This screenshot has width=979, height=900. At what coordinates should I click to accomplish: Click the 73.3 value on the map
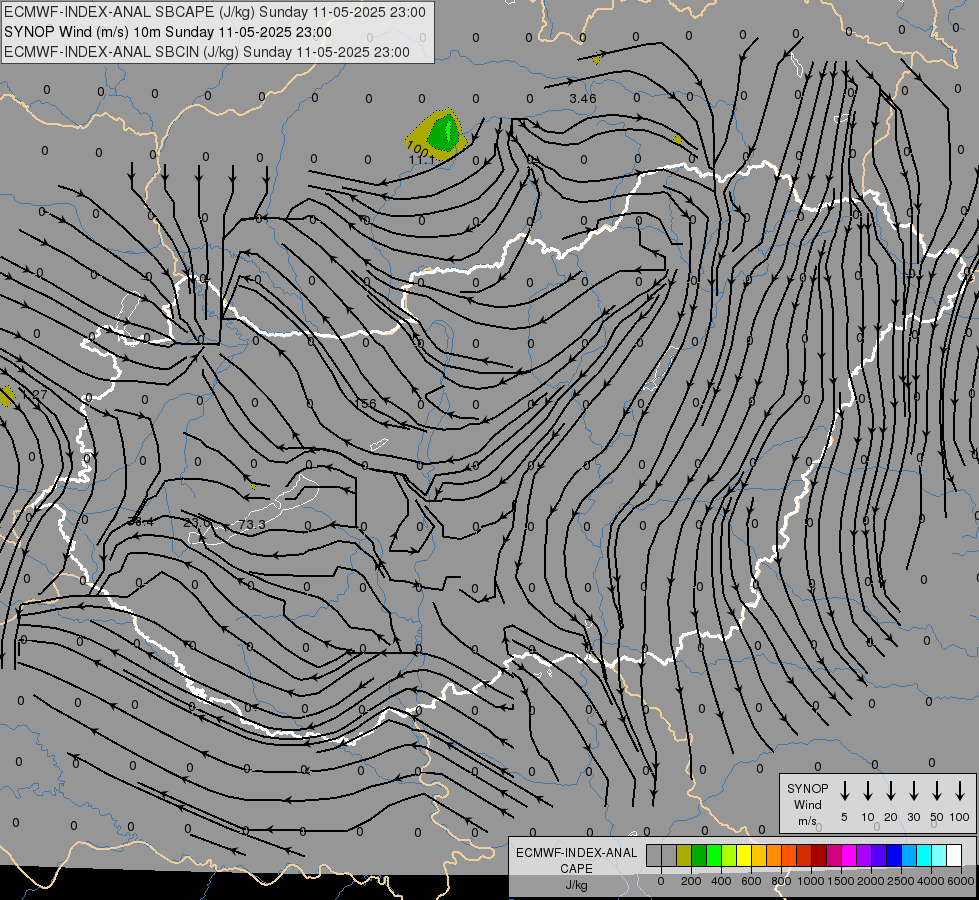[252, 524]
